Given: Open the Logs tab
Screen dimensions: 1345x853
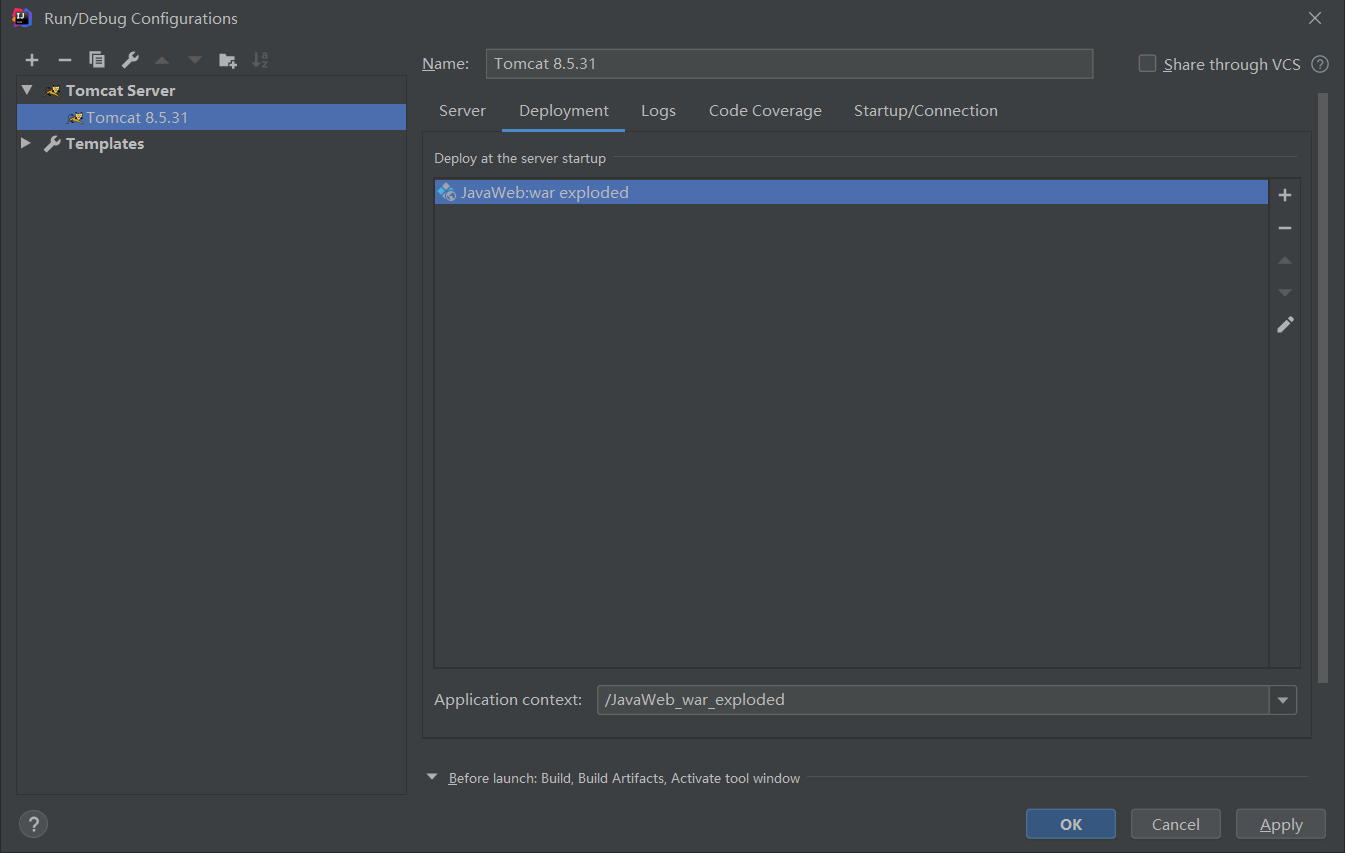Looking at the screenshot, I should point(658,111).
